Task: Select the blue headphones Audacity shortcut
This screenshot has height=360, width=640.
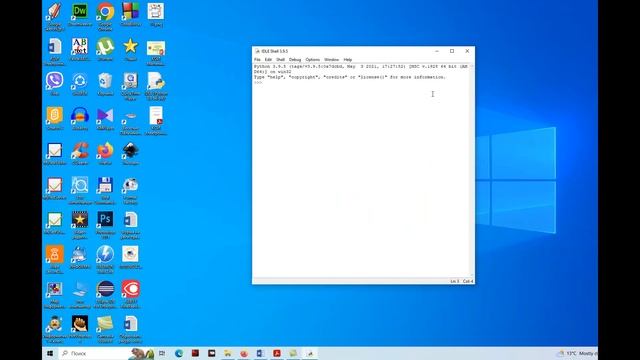Action: point(80,119)
